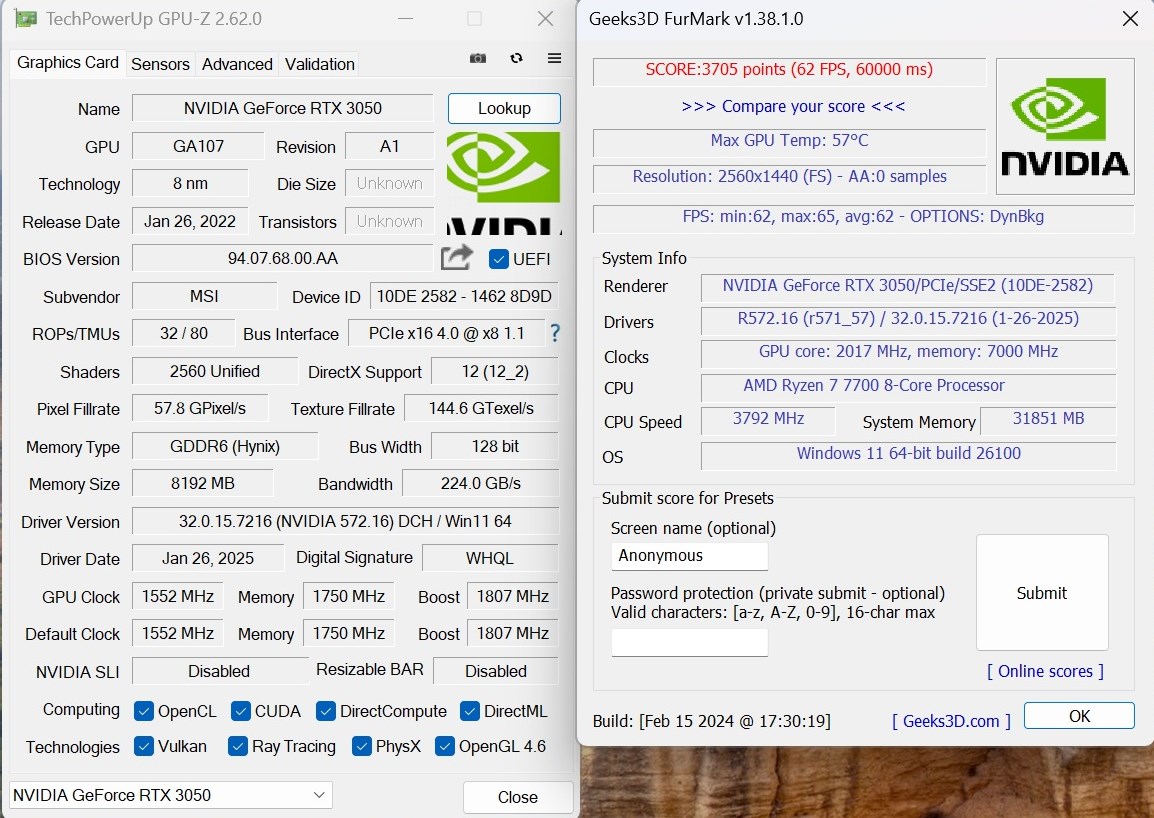Click the Submit score button
The height and width of the screenshot is (818, 1154).
[x=1042, y=593]
